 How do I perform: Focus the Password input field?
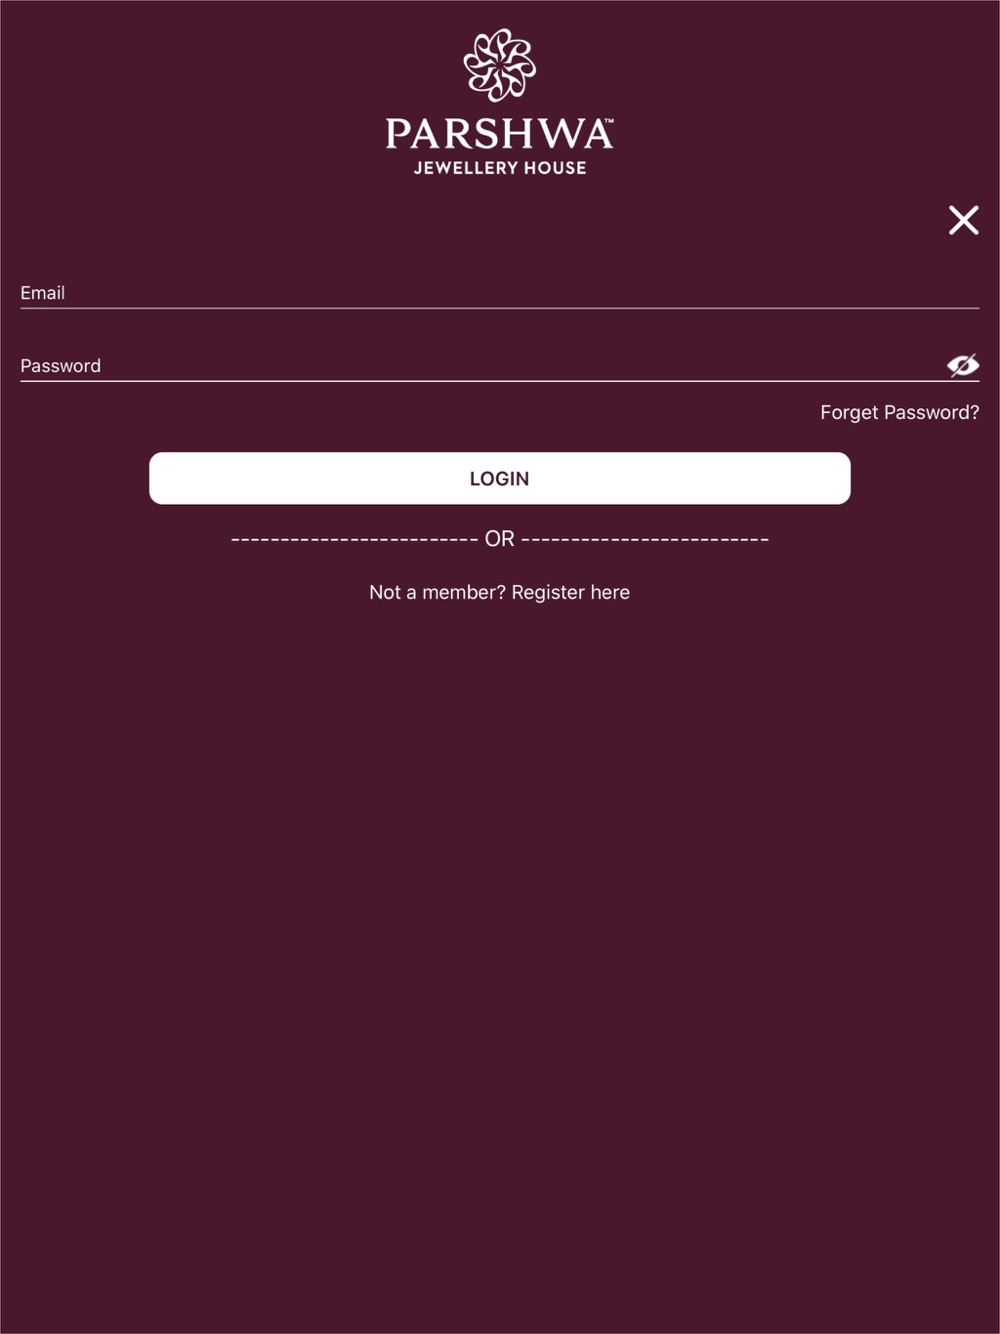point(480,365)
